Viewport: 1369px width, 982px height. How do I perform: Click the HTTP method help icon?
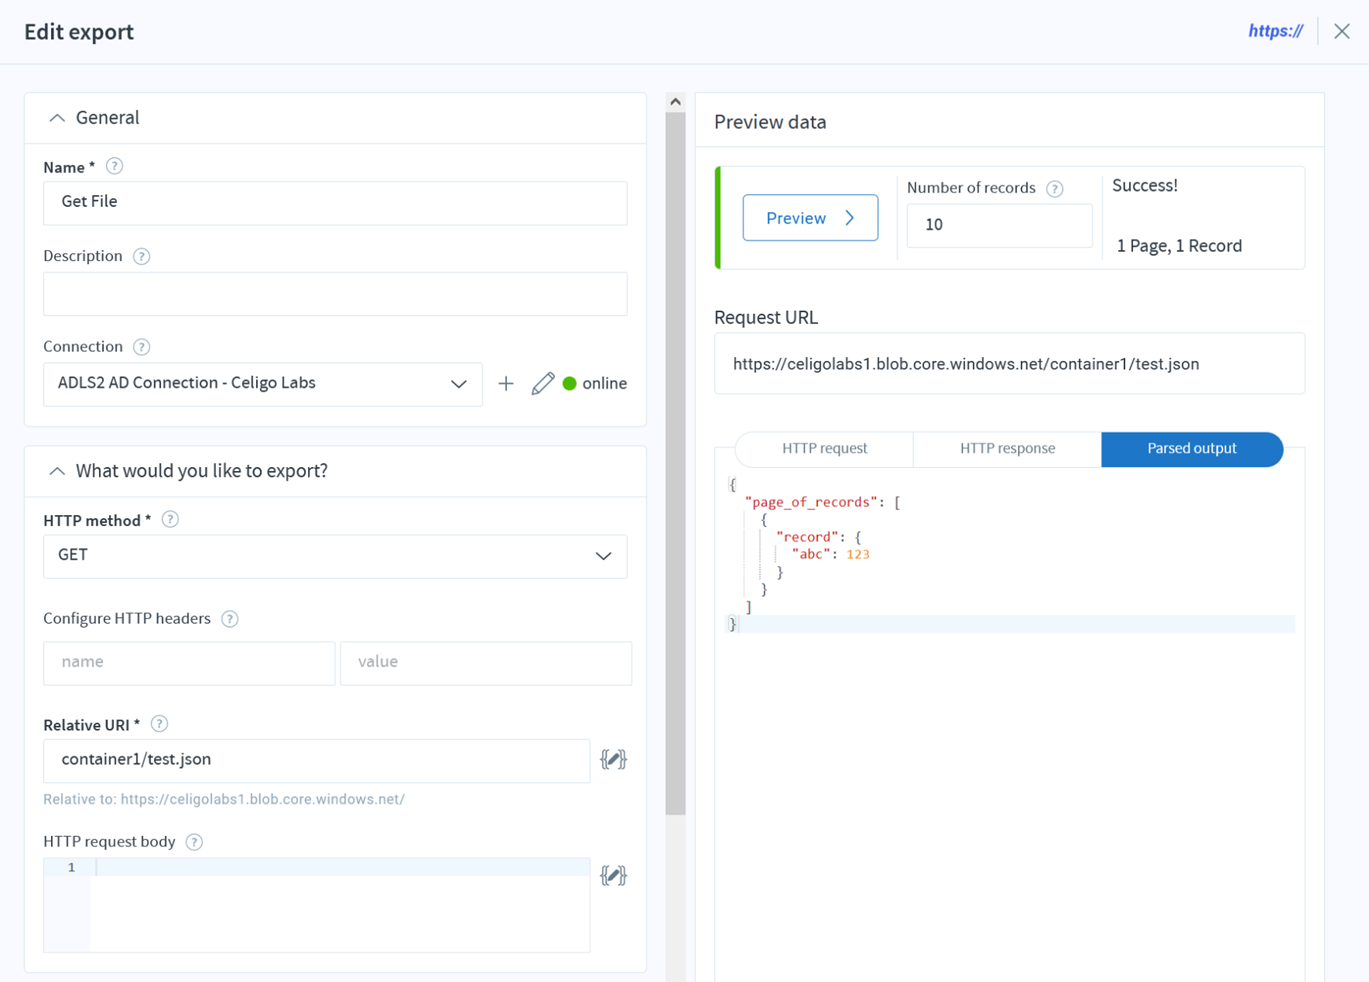coord(170,519)
